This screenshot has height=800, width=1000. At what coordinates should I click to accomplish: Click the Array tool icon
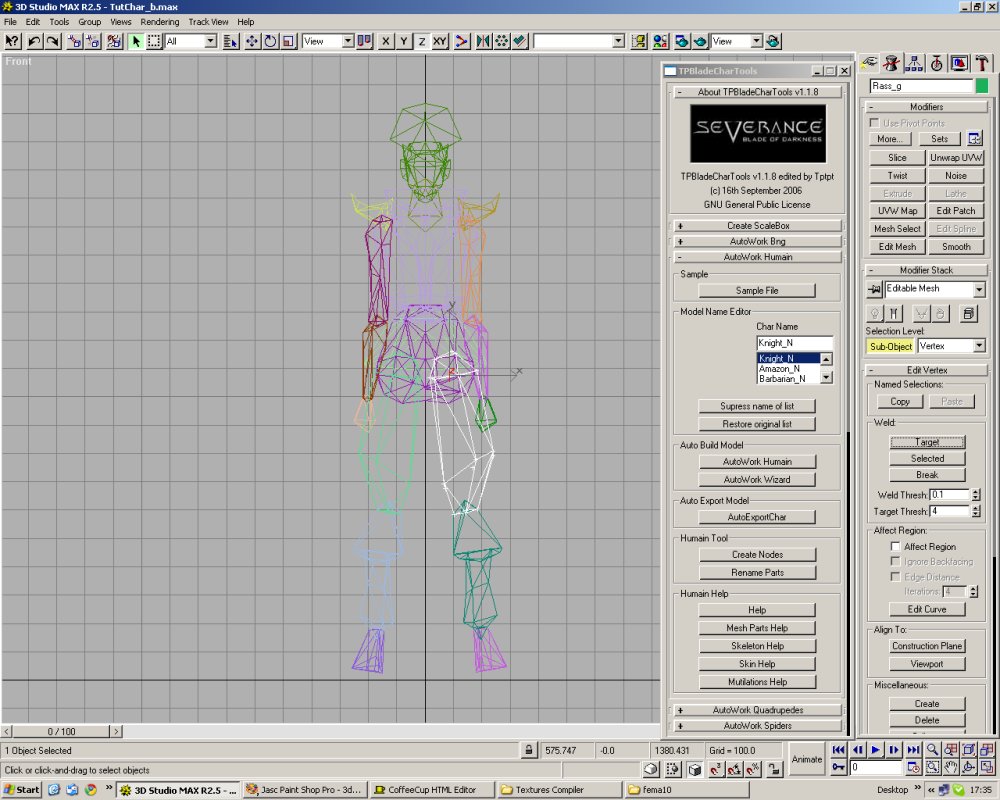tap(502, 41)
